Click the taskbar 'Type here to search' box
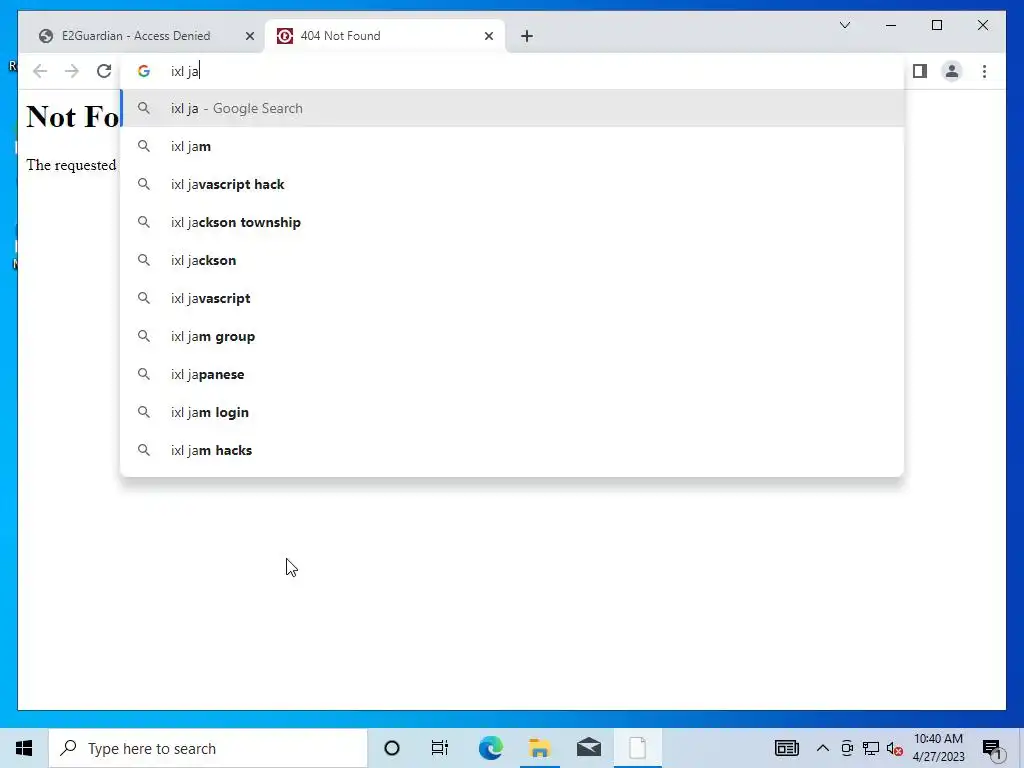 click(x=208, y=748)
